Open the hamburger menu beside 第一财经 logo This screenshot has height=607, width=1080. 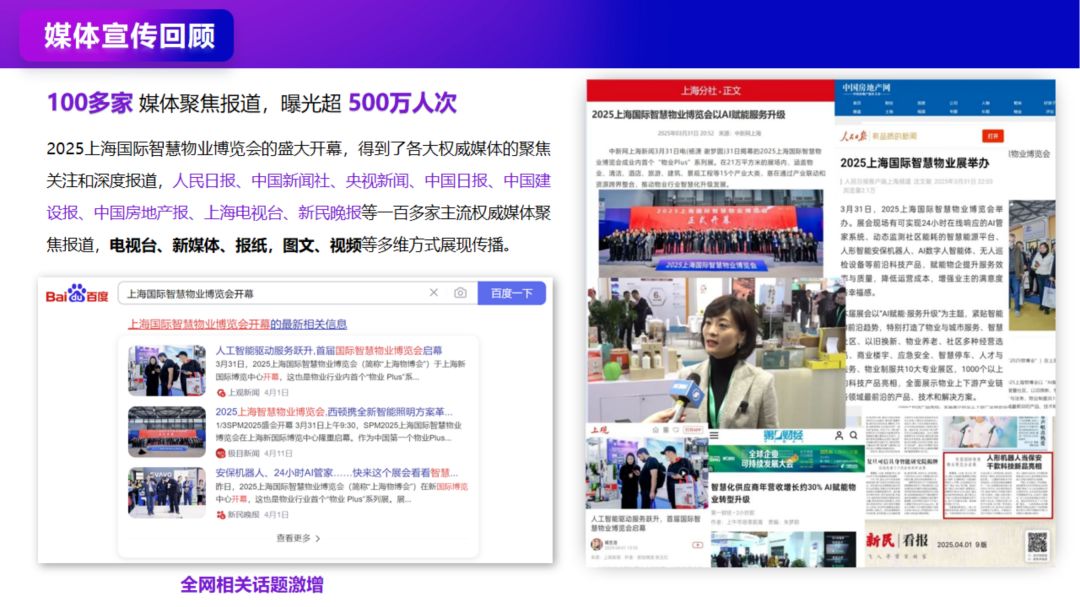pyautogui.click(x=714, y=435)
